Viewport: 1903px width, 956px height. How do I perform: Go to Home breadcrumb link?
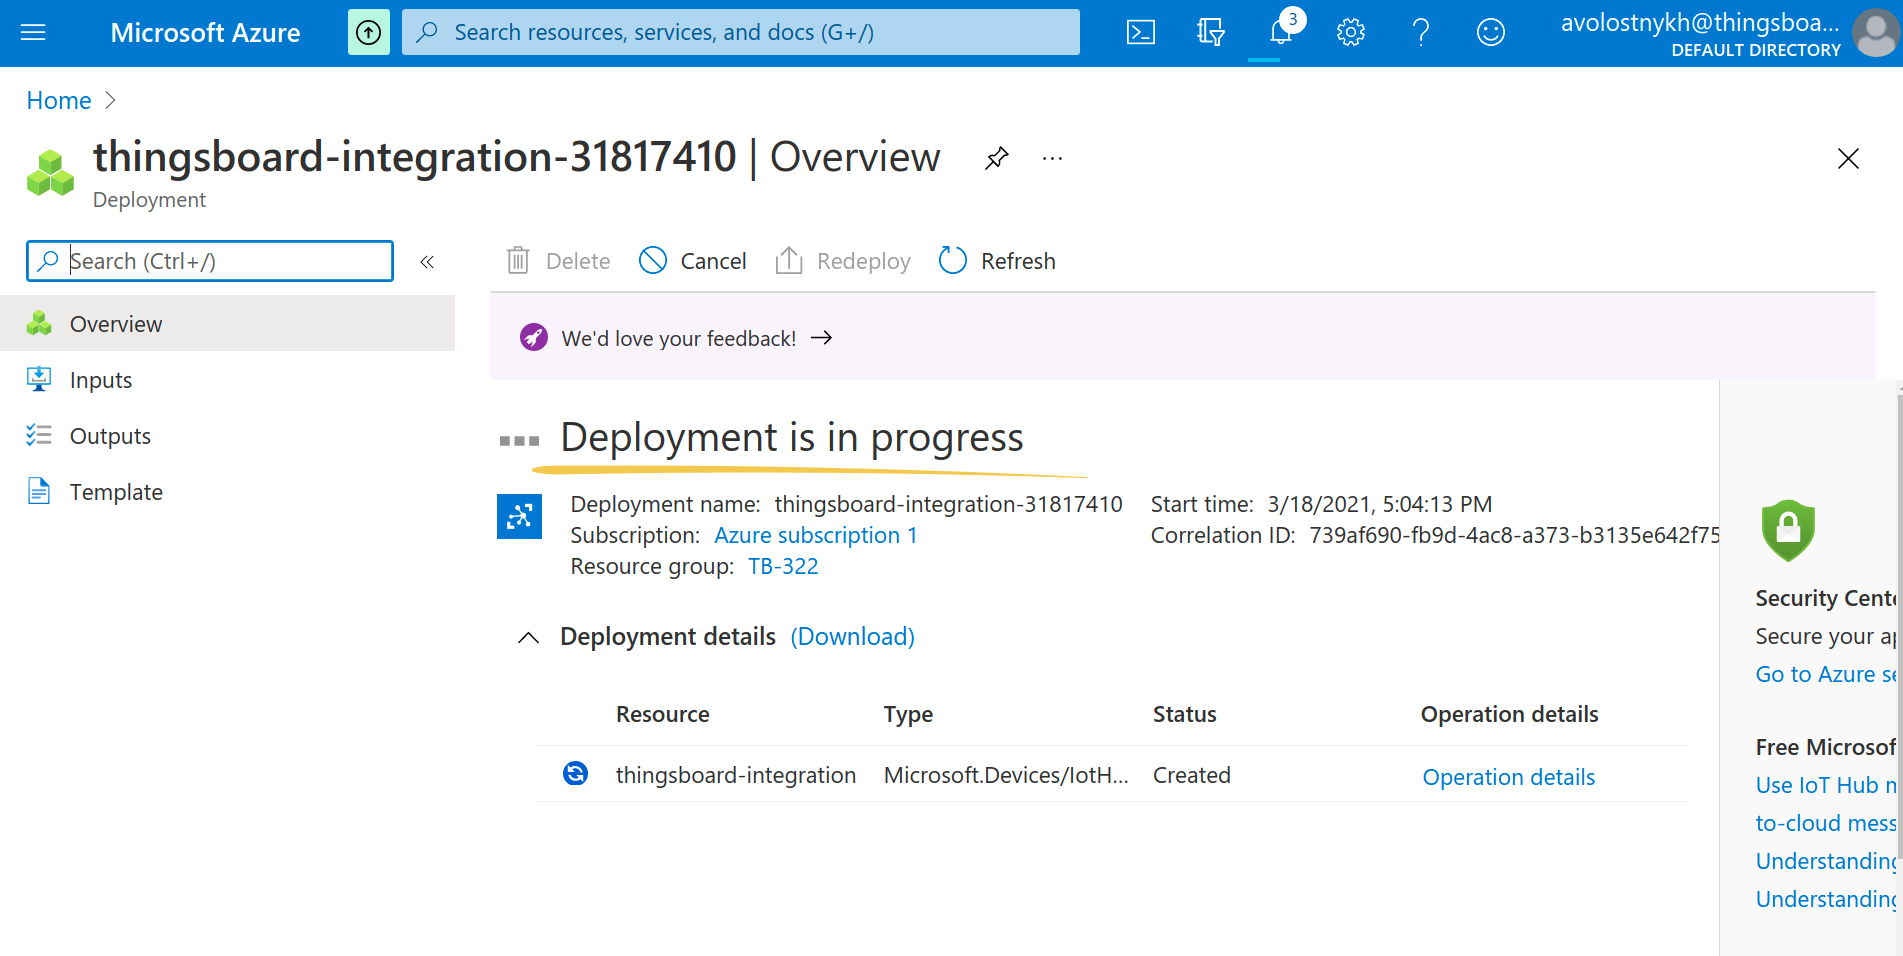tap(59, 101)
